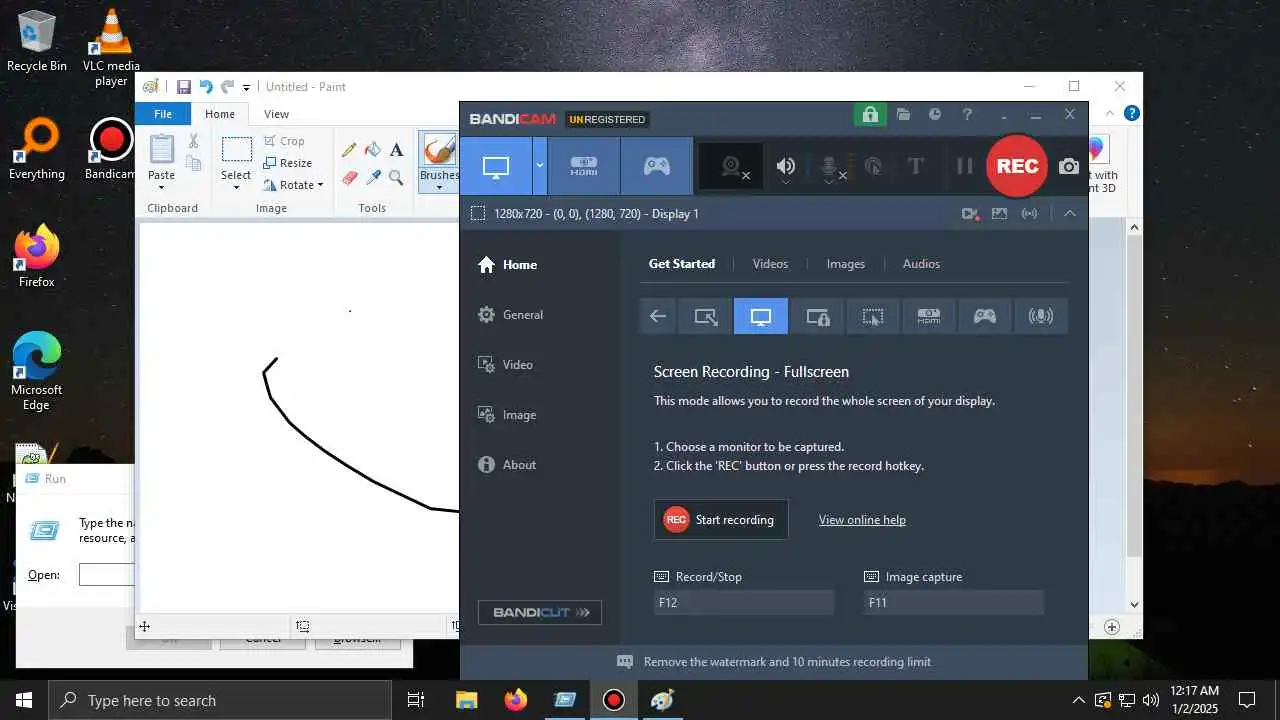Screen dimensions: 1280x720
Task: Switch to the Images tab in Bandicam
Action: click(845, 264)
